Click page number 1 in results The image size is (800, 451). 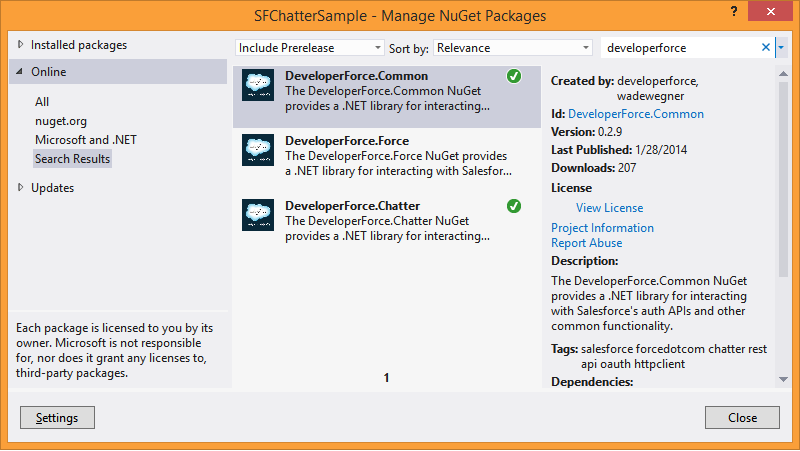(x=386, y=378)
